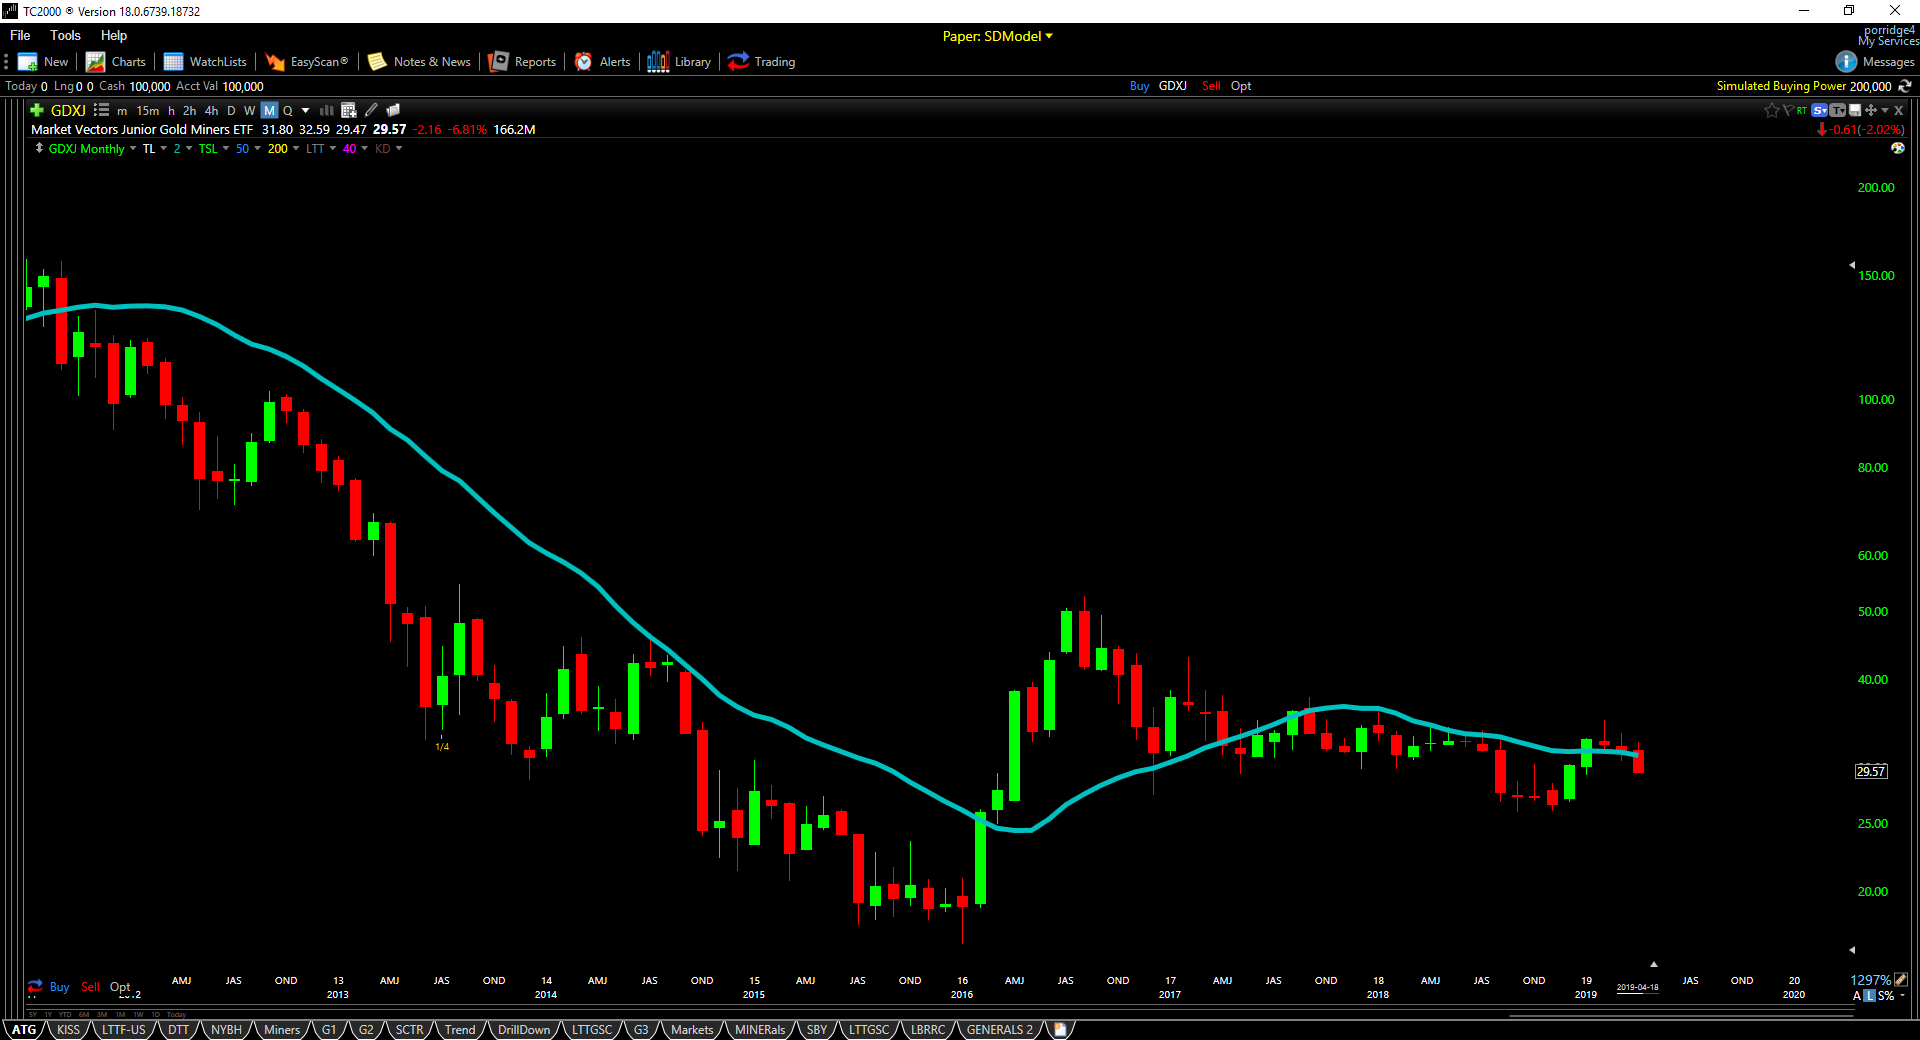Switch chart to 2h timeframe
1920x1040 pixels.
(190, 110)
